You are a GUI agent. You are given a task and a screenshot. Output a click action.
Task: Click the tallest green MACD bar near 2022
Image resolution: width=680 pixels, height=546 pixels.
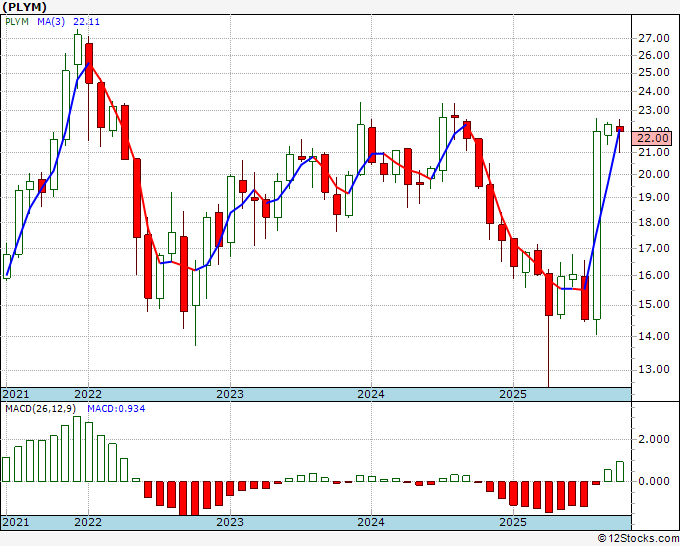pos(77,449)
